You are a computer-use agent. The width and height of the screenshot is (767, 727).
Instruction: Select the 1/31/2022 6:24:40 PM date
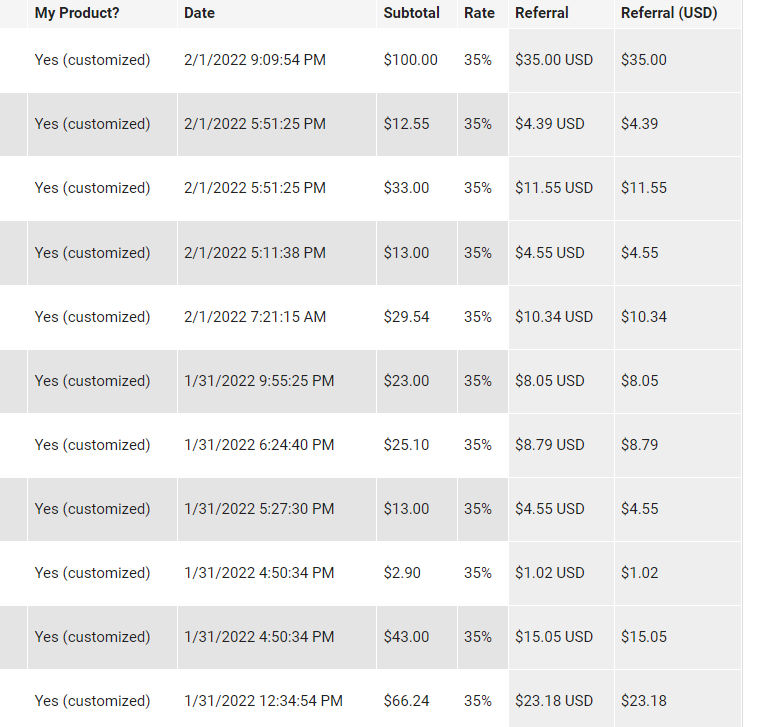point(259,445)
